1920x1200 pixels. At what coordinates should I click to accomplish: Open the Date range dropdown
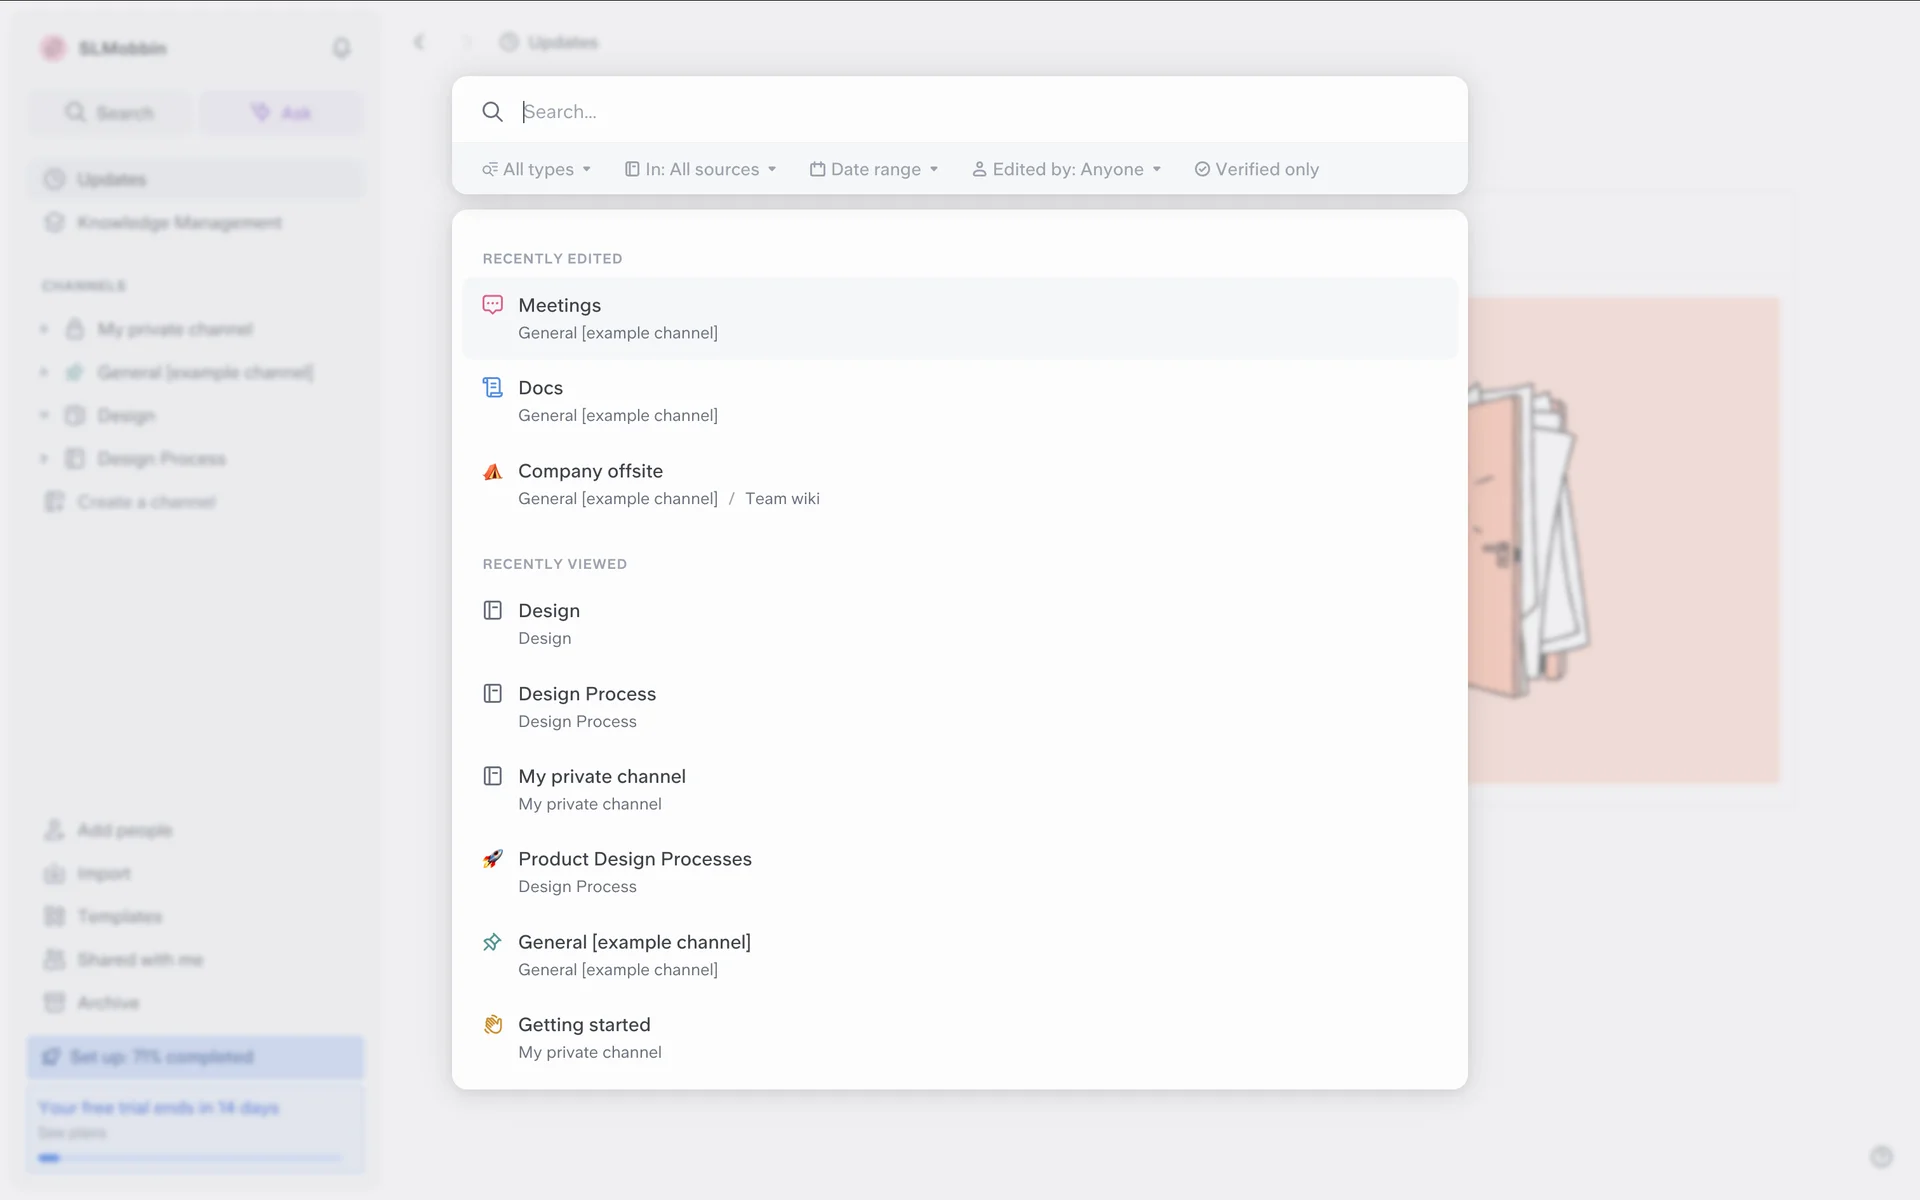(x=874, y=169)
